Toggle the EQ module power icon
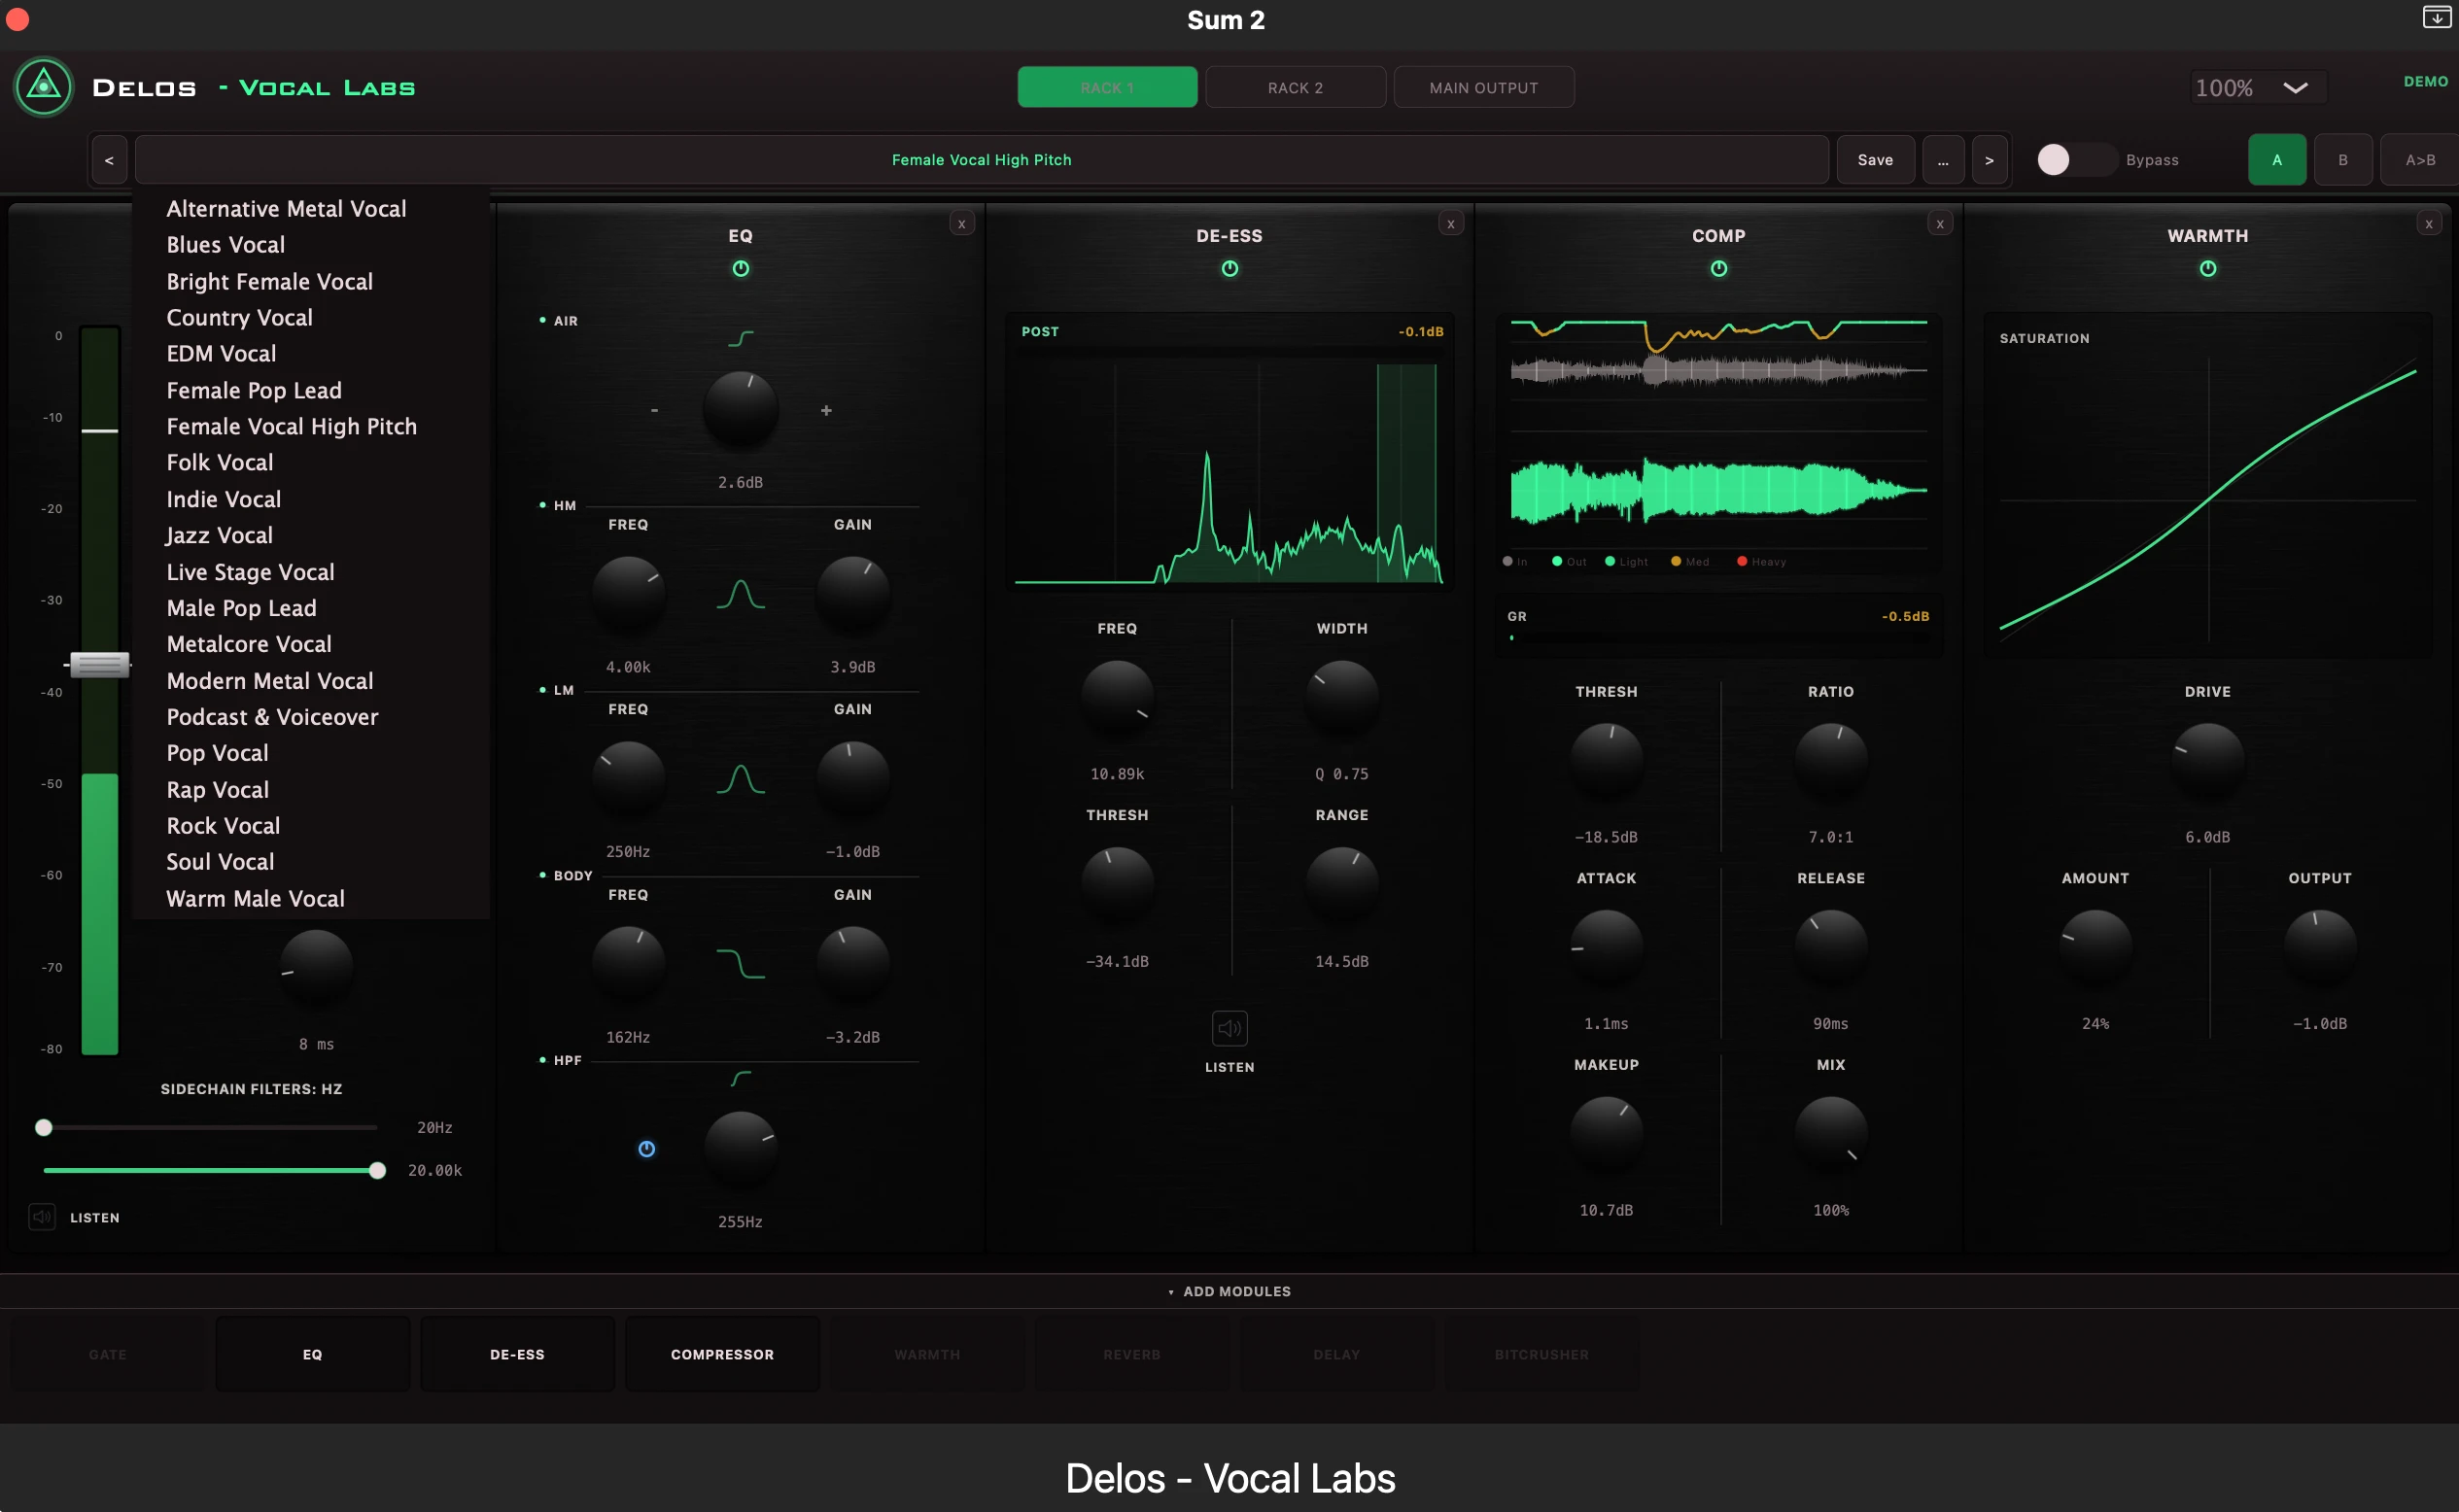 (740, 268)
